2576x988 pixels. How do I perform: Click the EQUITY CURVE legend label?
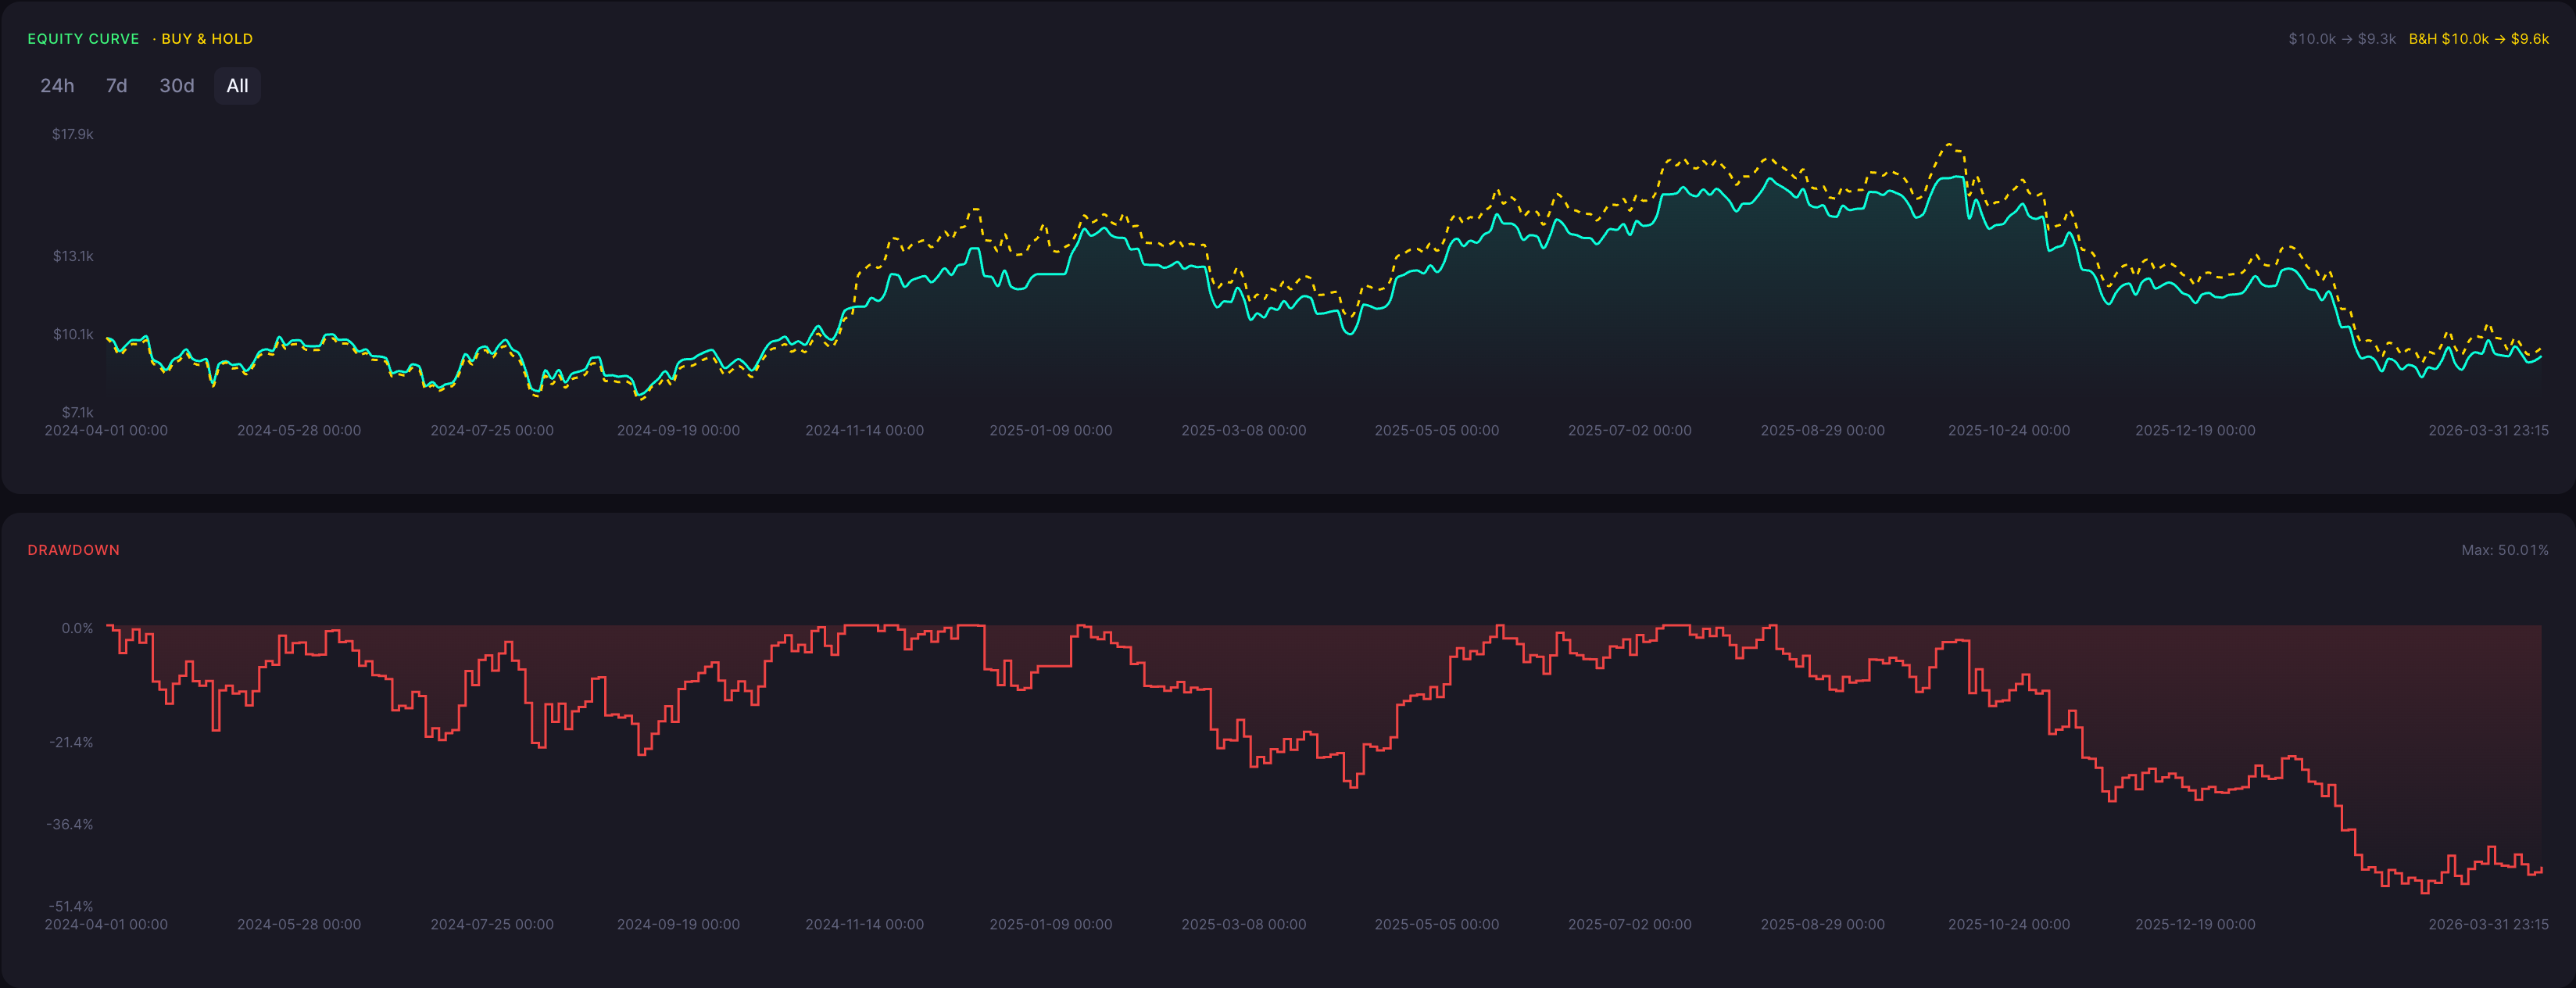click(83, 39)
